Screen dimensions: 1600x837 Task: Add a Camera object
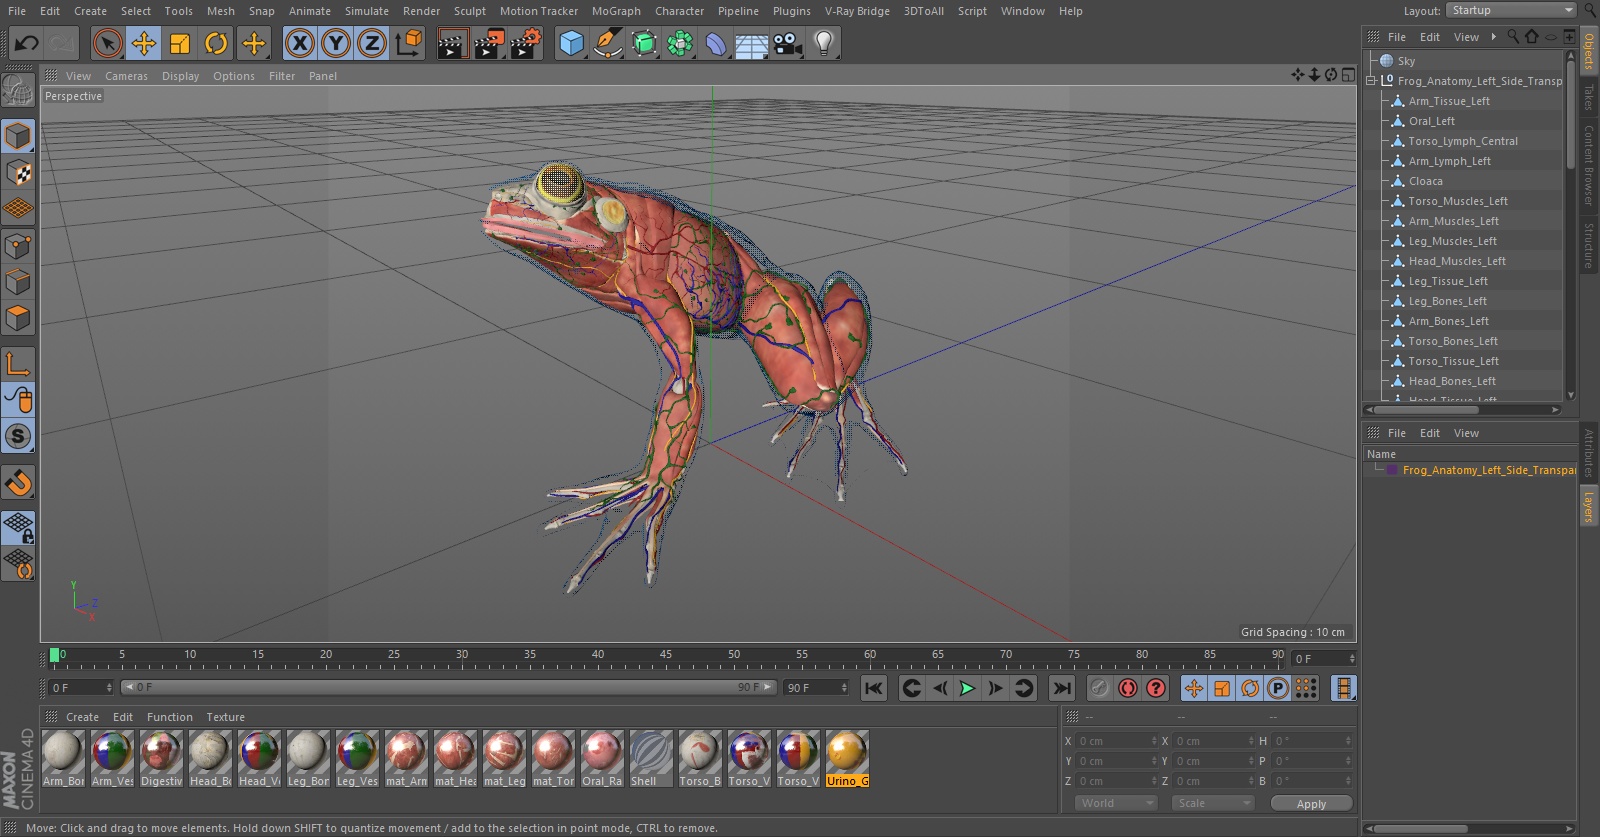click(788, 43)
